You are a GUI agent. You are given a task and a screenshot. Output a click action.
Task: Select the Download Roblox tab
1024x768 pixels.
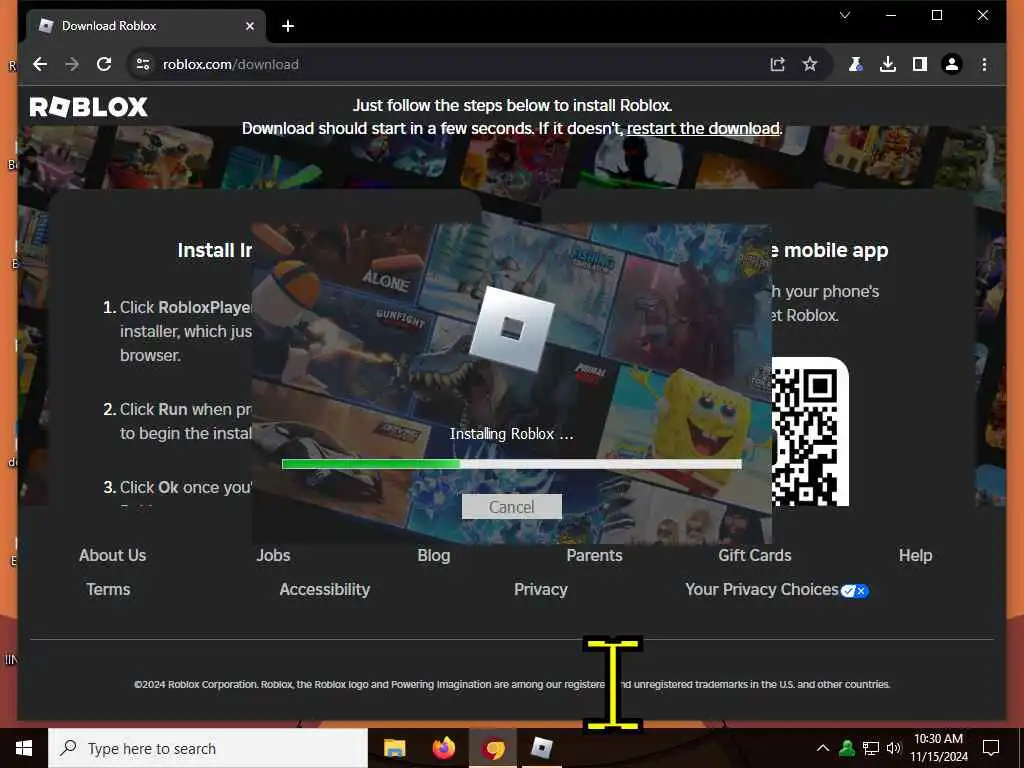click(x=146, y=26)
